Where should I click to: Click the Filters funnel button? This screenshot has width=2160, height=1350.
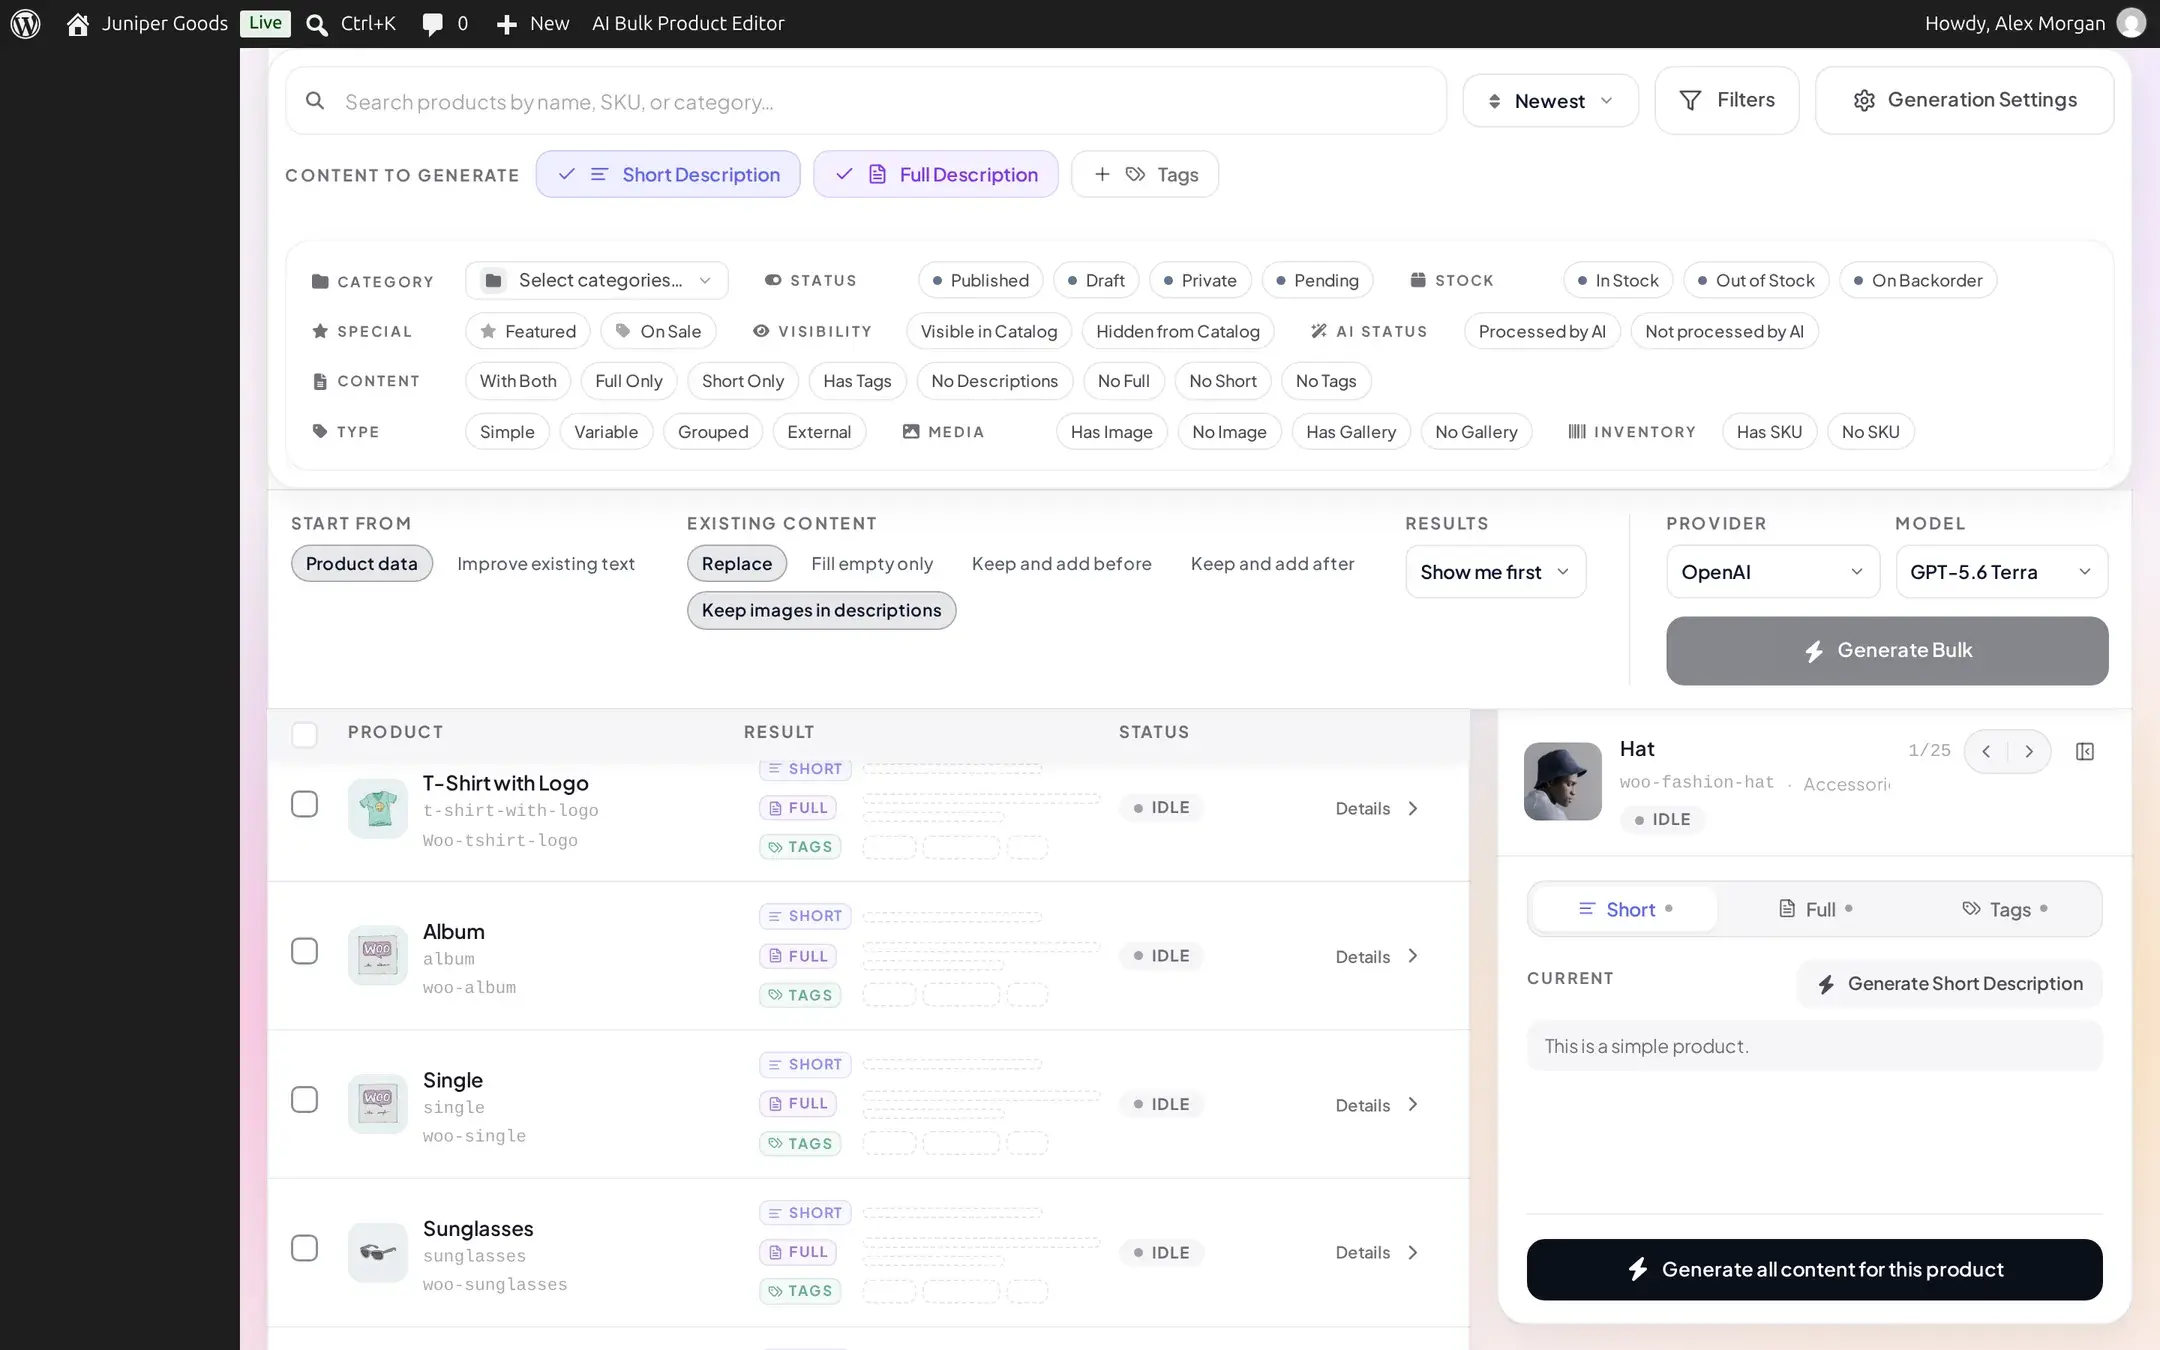tap(1726, 100)
